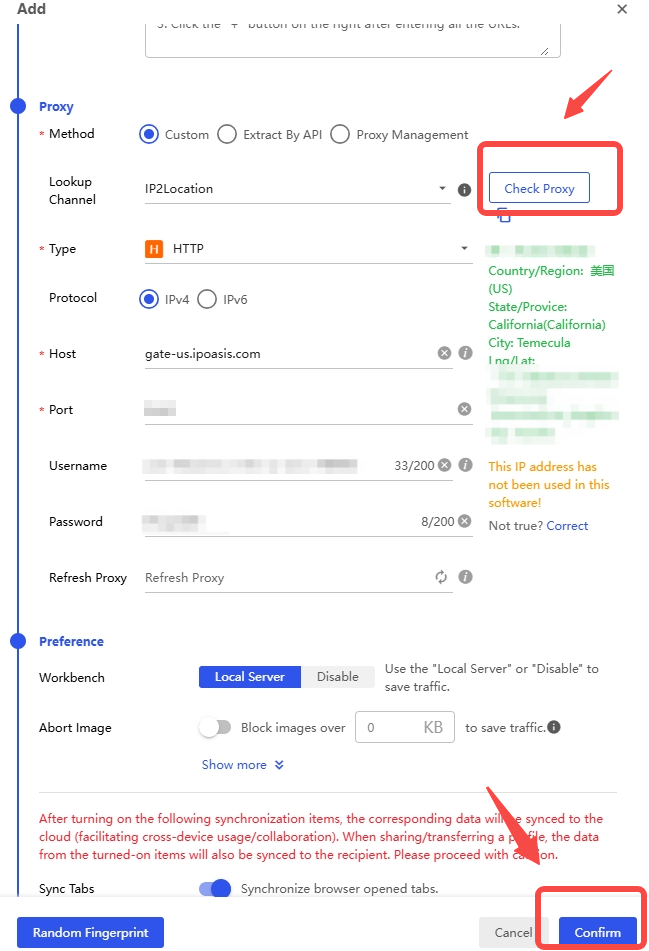Click the Host info icon
This screenshot has height=951, width=649.
point(465,354)
